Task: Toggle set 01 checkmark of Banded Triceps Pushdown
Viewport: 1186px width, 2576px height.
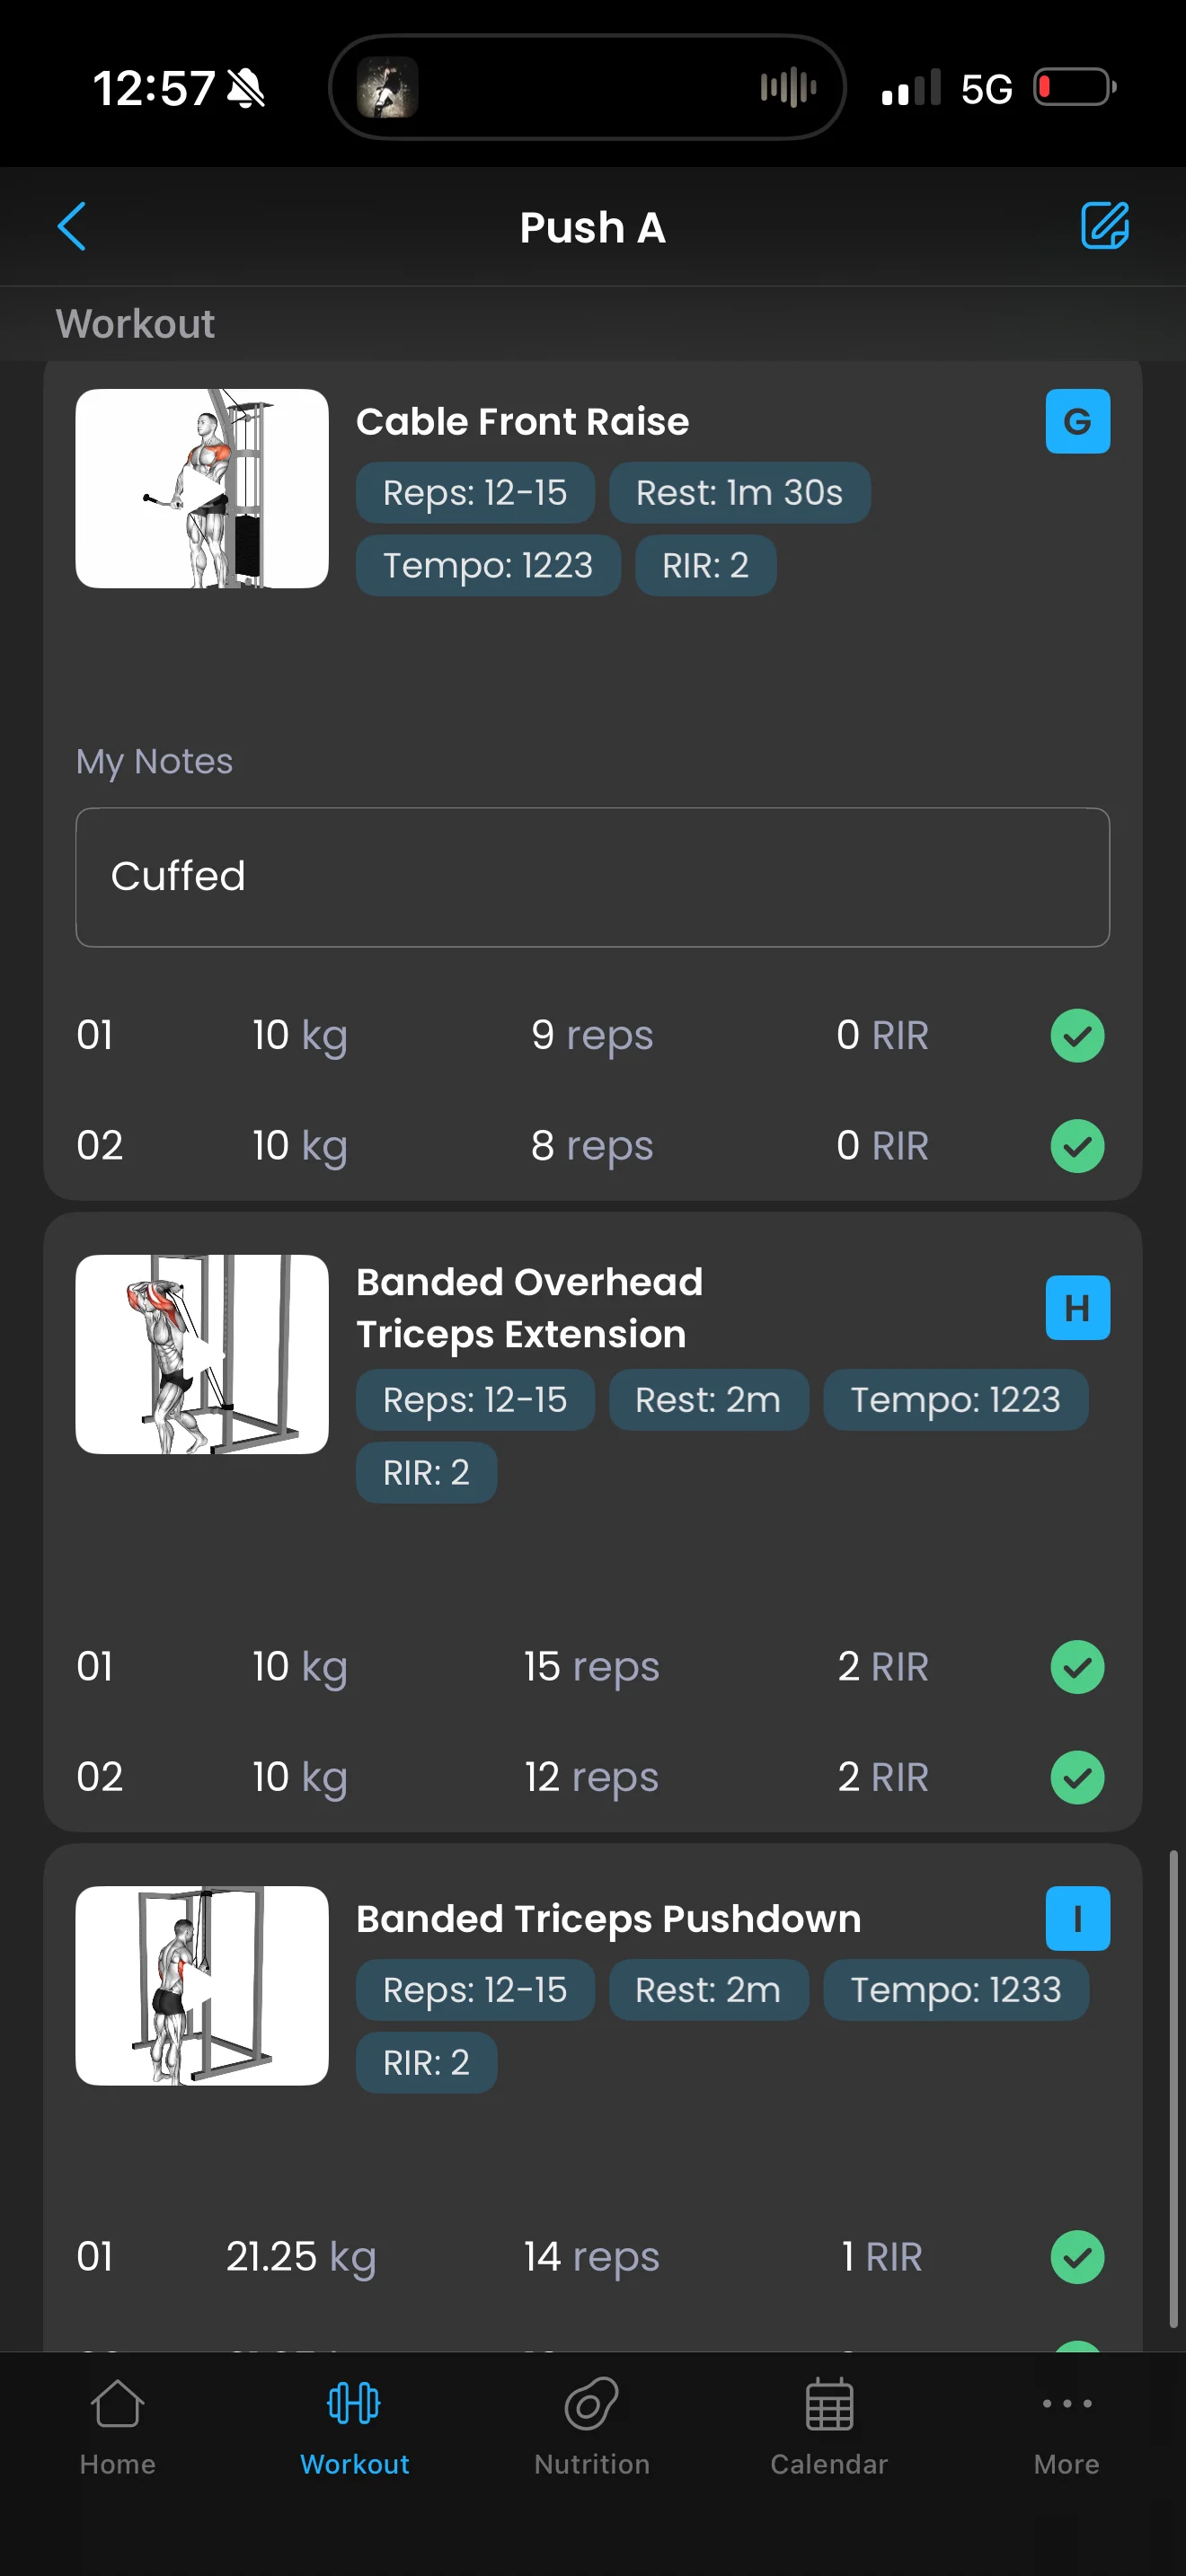Action: coord(1077,2257)
